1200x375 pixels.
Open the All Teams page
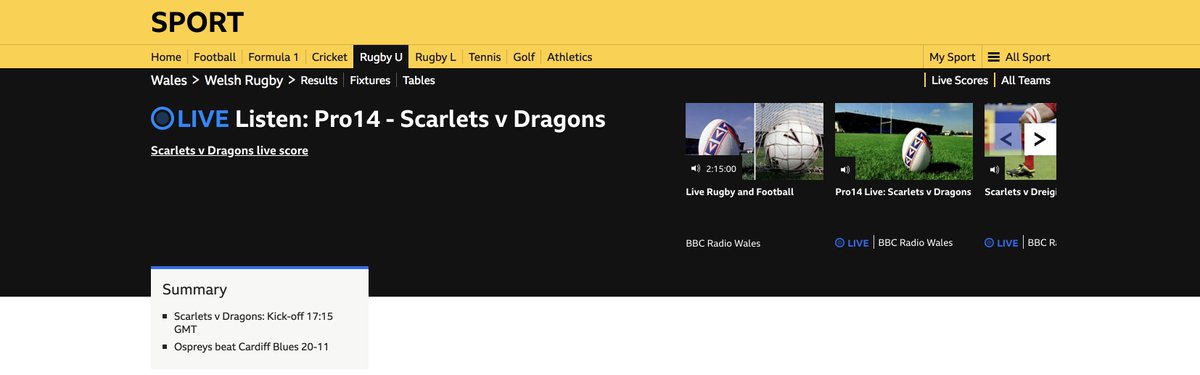click(1026, 80)
